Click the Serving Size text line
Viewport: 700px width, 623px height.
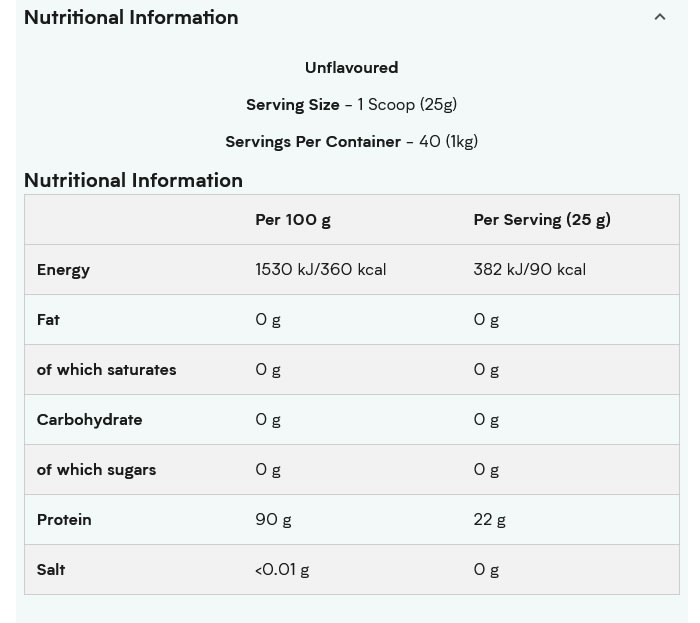pyautogui.click(x=351, y=104)
